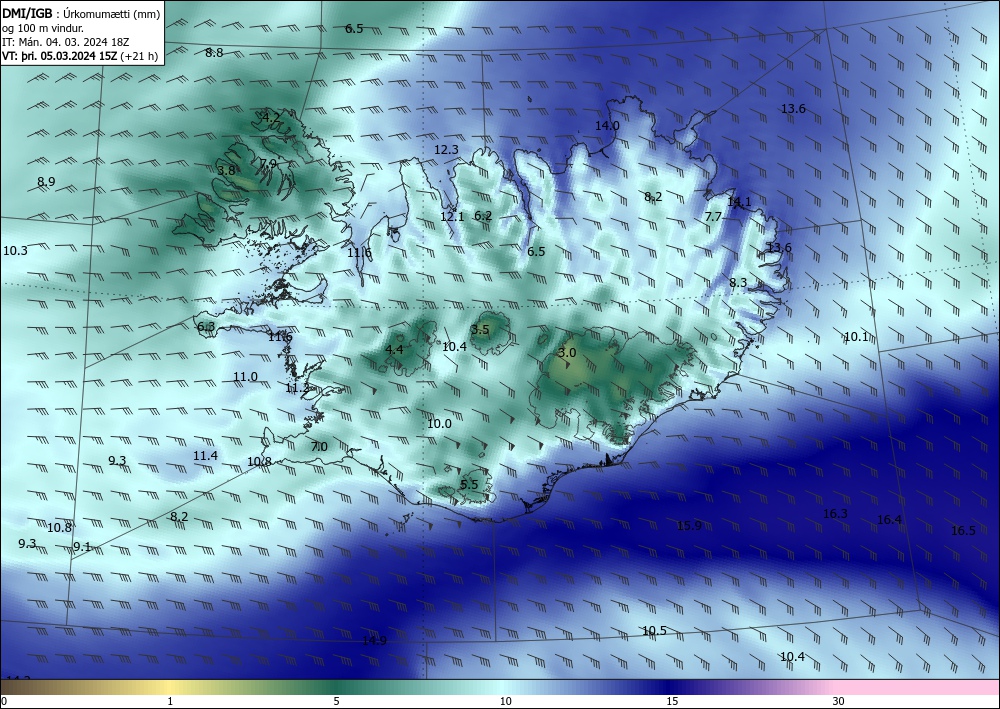Screen dimensions: 1000x709
Task: Click the 7.7 map value
Action: (x=713, y=217)
